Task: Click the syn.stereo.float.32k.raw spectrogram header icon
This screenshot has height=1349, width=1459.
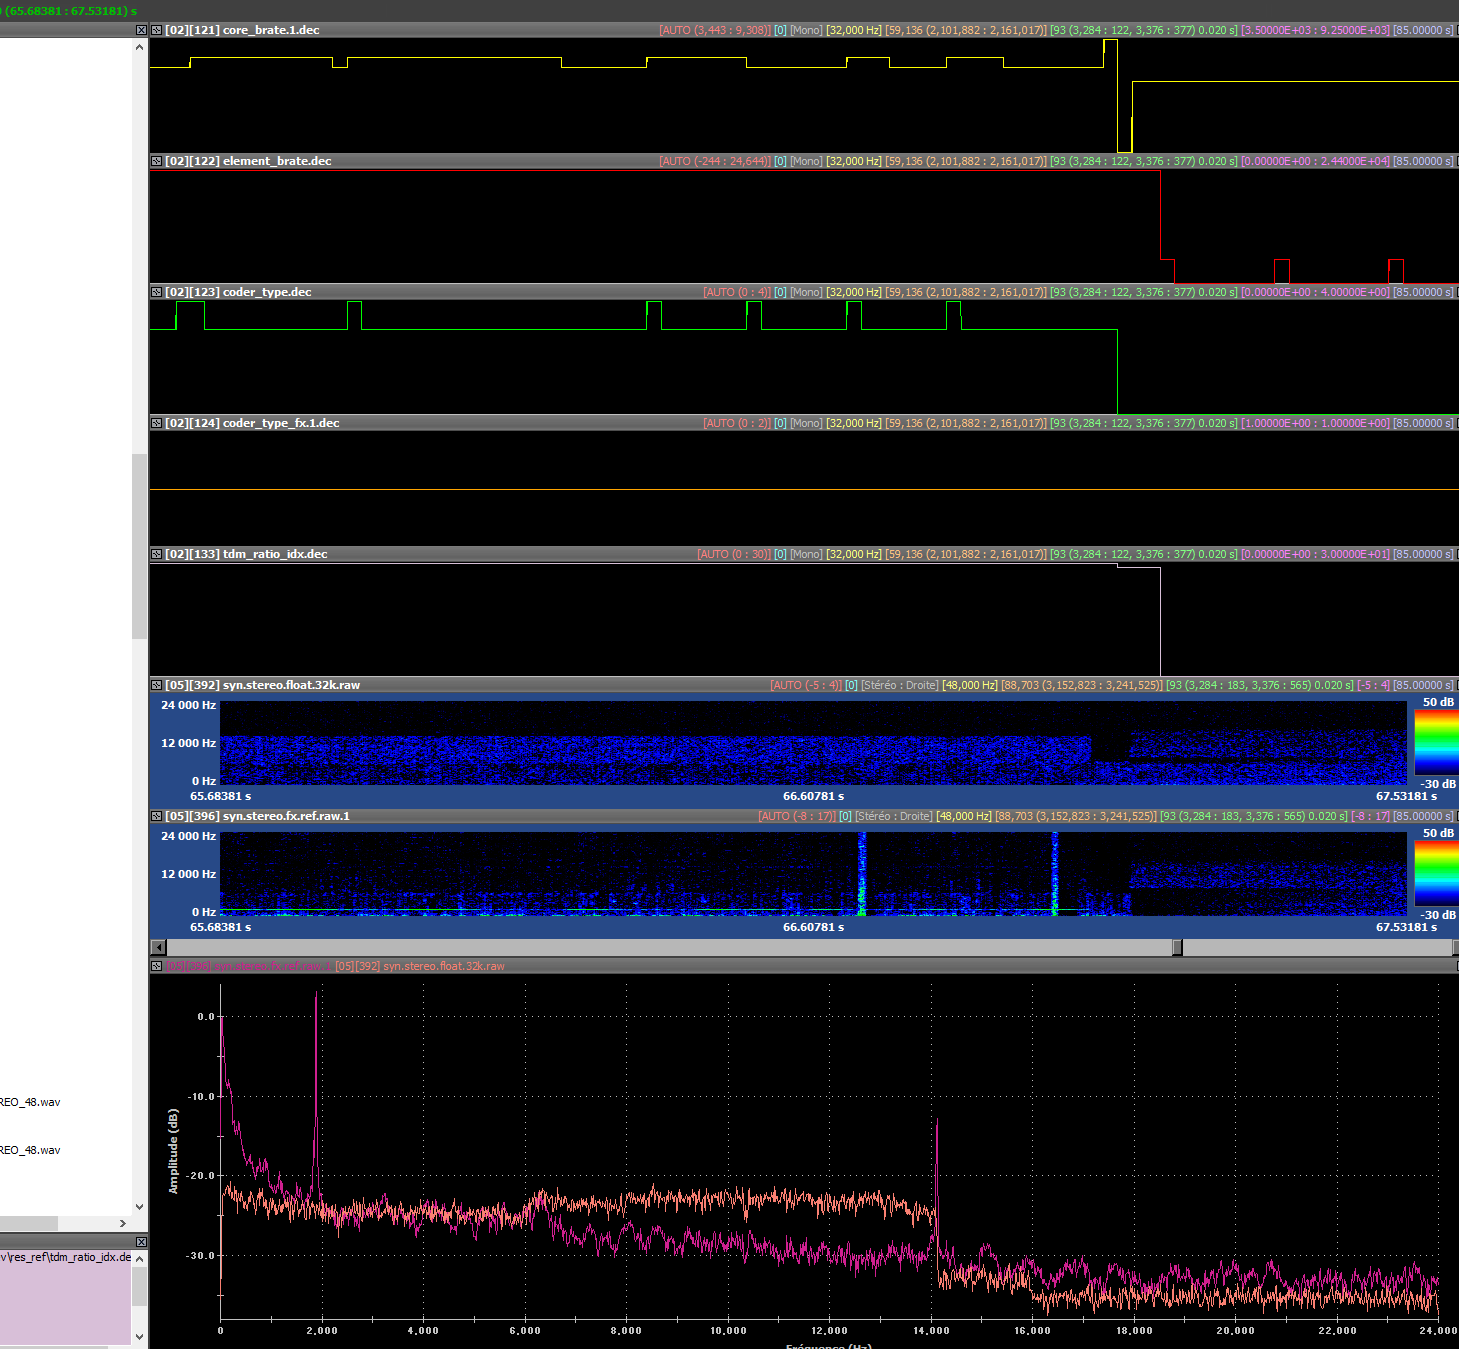Action: pos(156,685)
